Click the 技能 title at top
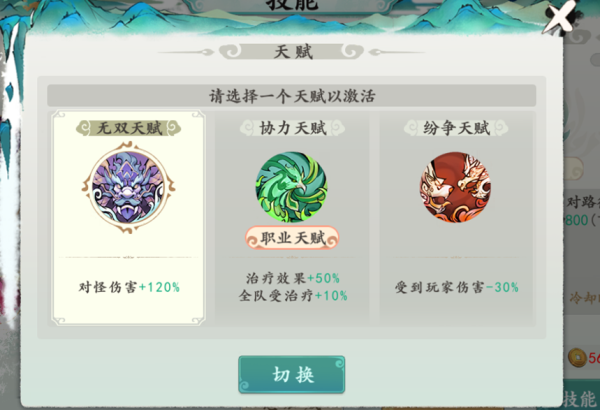The width and height of the screenshot is (600, 410). point(292,5)
